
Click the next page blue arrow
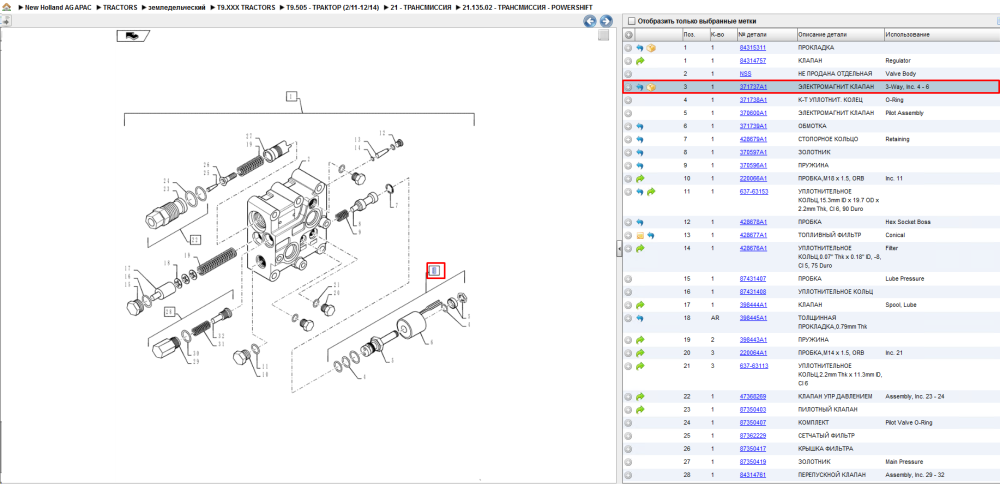[x=606, y=20]
